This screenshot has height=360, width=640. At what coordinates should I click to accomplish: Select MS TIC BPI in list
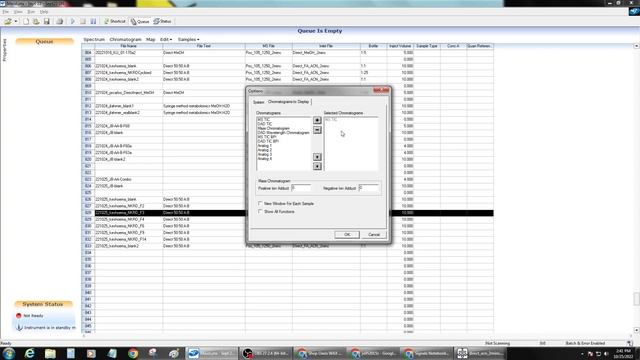pyautogui.click(x=267, y=137)
